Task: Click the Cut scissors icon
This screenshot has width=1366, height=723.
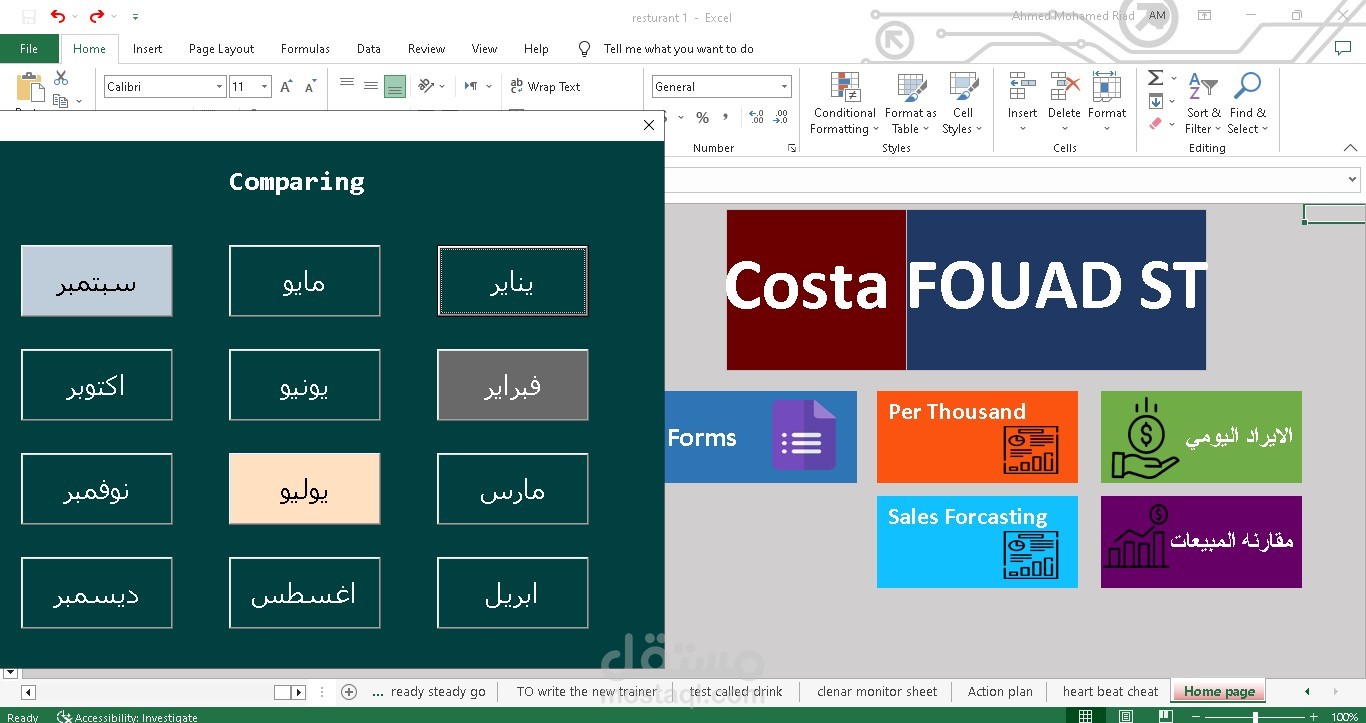Action: point(61,78)
